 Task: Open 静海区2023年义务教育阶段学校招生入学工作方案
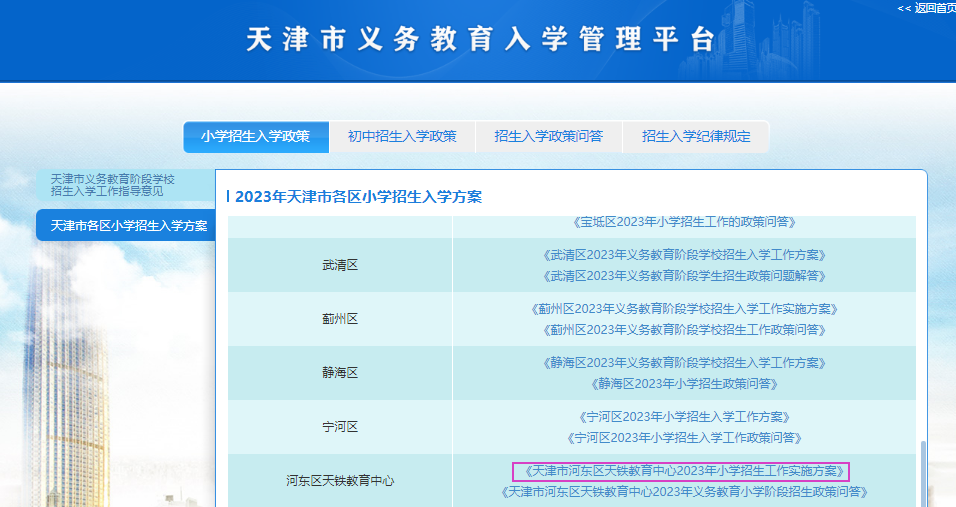click(684, 363)
